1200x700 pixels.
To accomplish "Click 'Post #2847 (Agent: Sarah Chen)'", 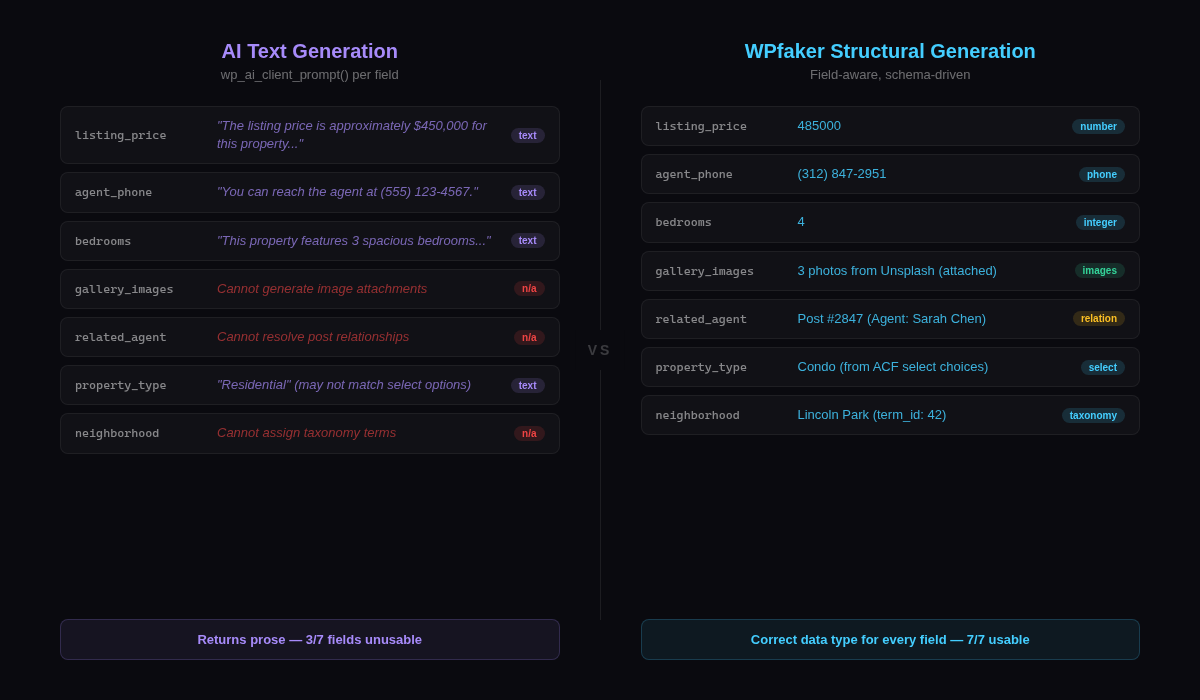I will tap(892, 319).
